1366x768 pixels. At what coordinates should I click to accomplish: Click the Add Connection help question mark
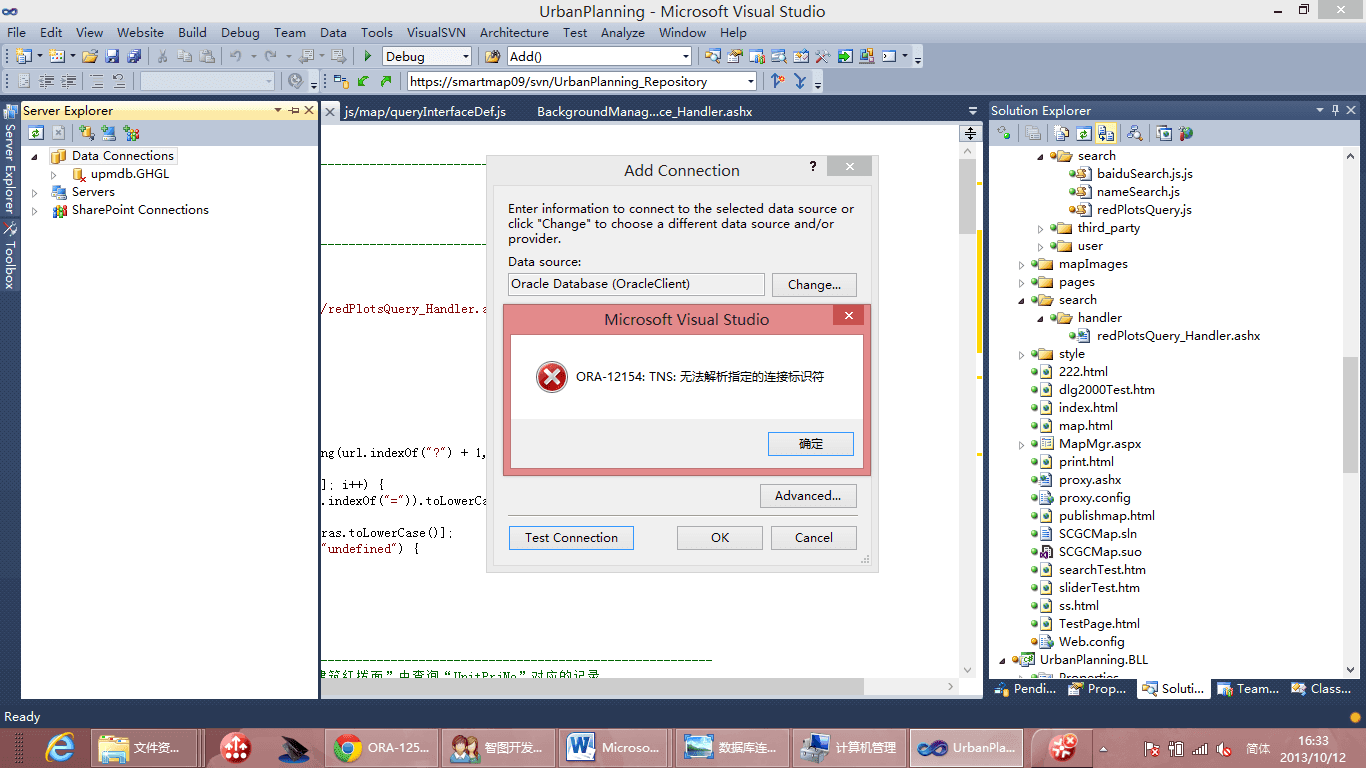(x=812, y=167)
